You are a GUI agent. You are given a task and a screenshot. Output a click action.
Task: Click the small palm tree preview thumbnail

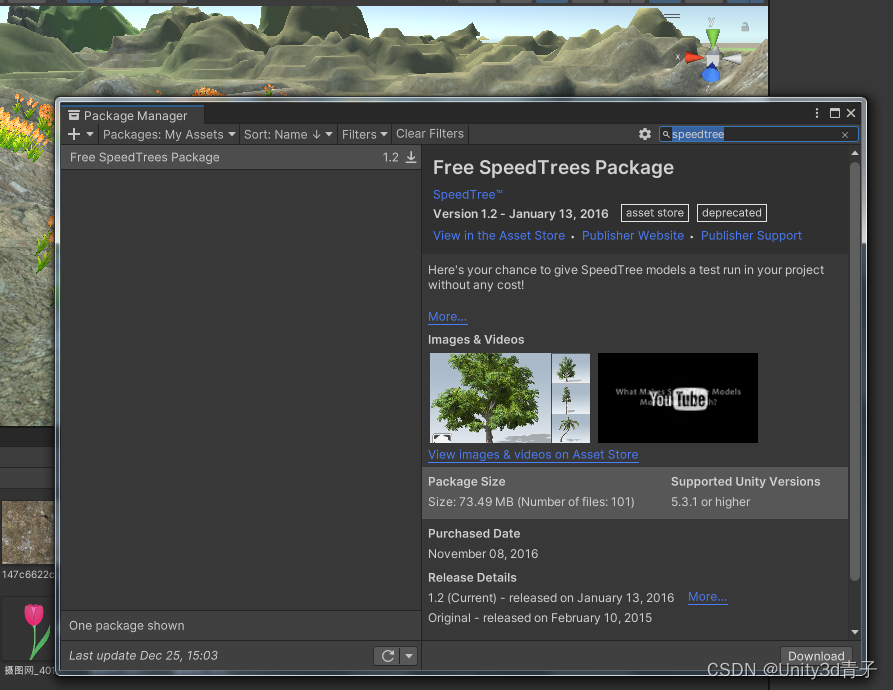tap(571, 429)
